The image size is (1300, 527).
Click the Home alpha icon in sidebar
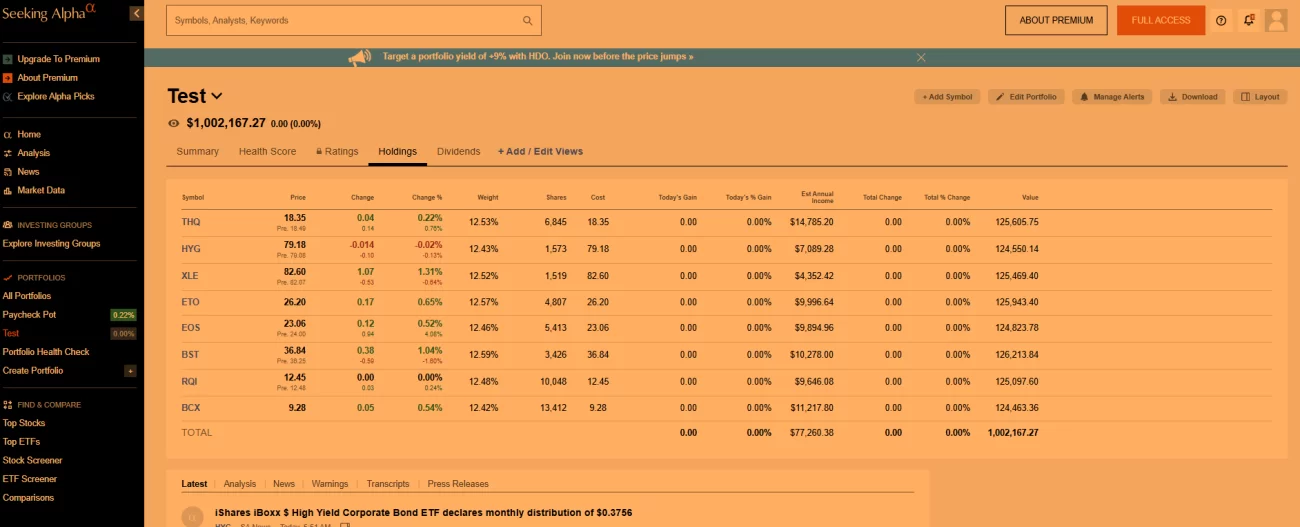pyautogui.click(x=8, y=134)
